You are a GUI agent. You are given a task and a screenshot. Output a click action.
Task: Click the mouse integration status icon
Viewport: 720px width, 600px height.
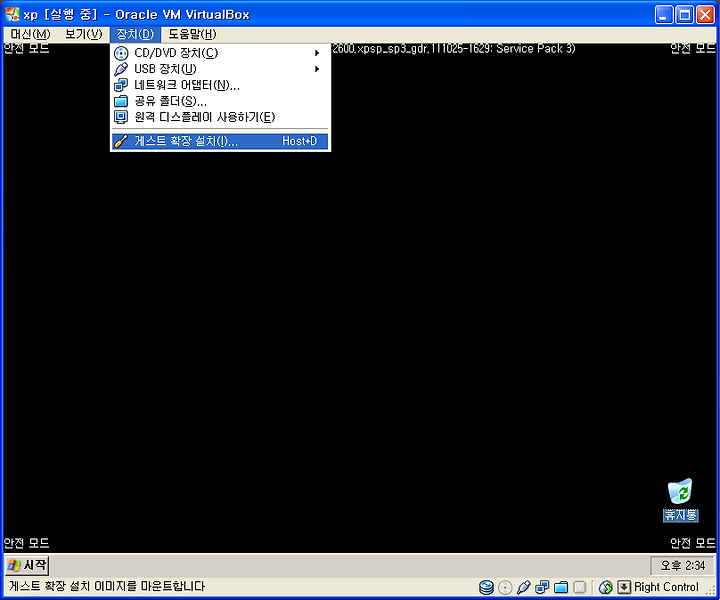(606, 587)
